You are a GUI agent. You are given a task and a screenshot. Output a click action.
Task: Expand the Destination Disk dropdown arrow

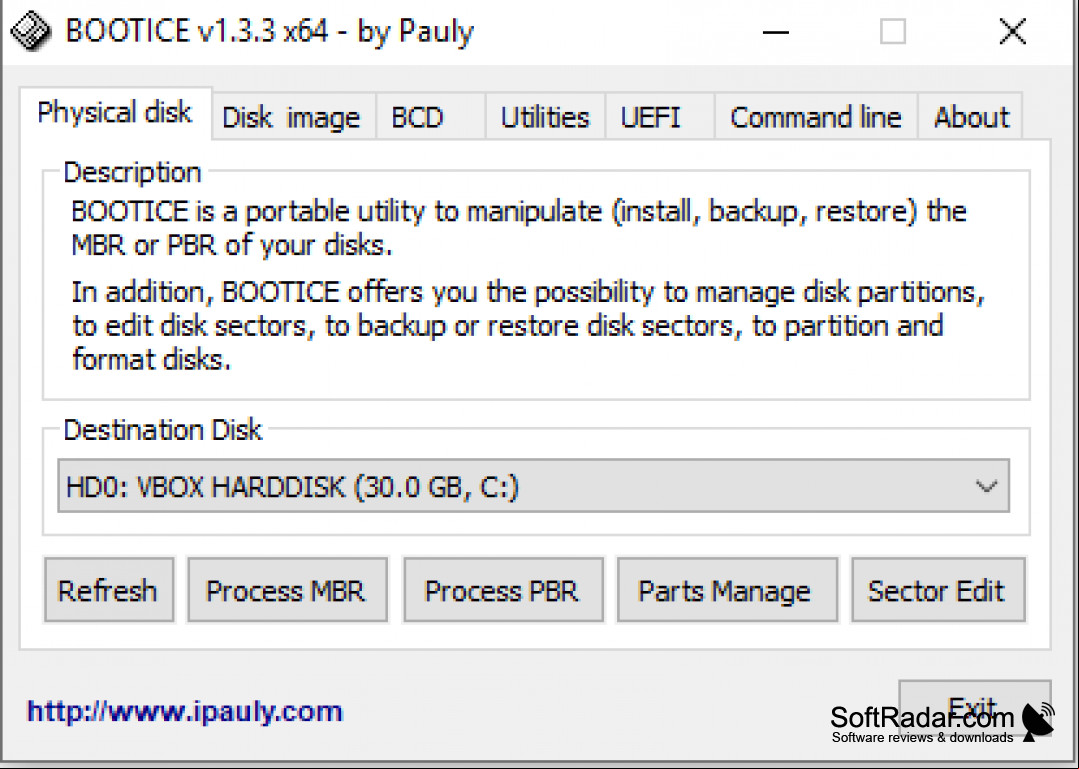[986, 486]
